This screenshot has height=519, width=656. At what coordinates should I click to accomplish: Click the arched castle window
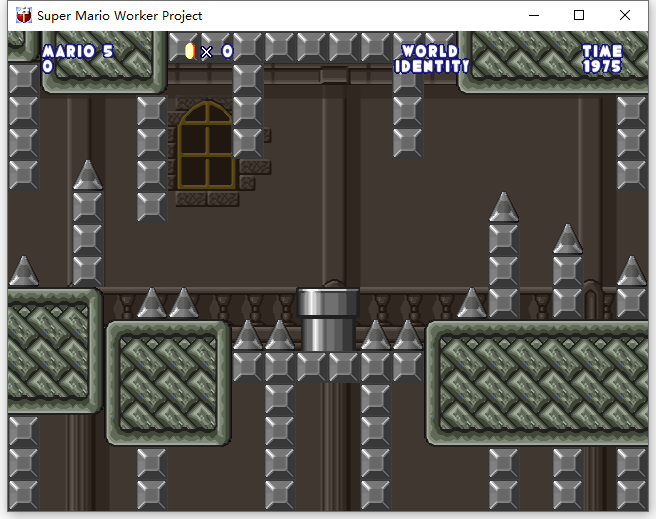[206, 145]
